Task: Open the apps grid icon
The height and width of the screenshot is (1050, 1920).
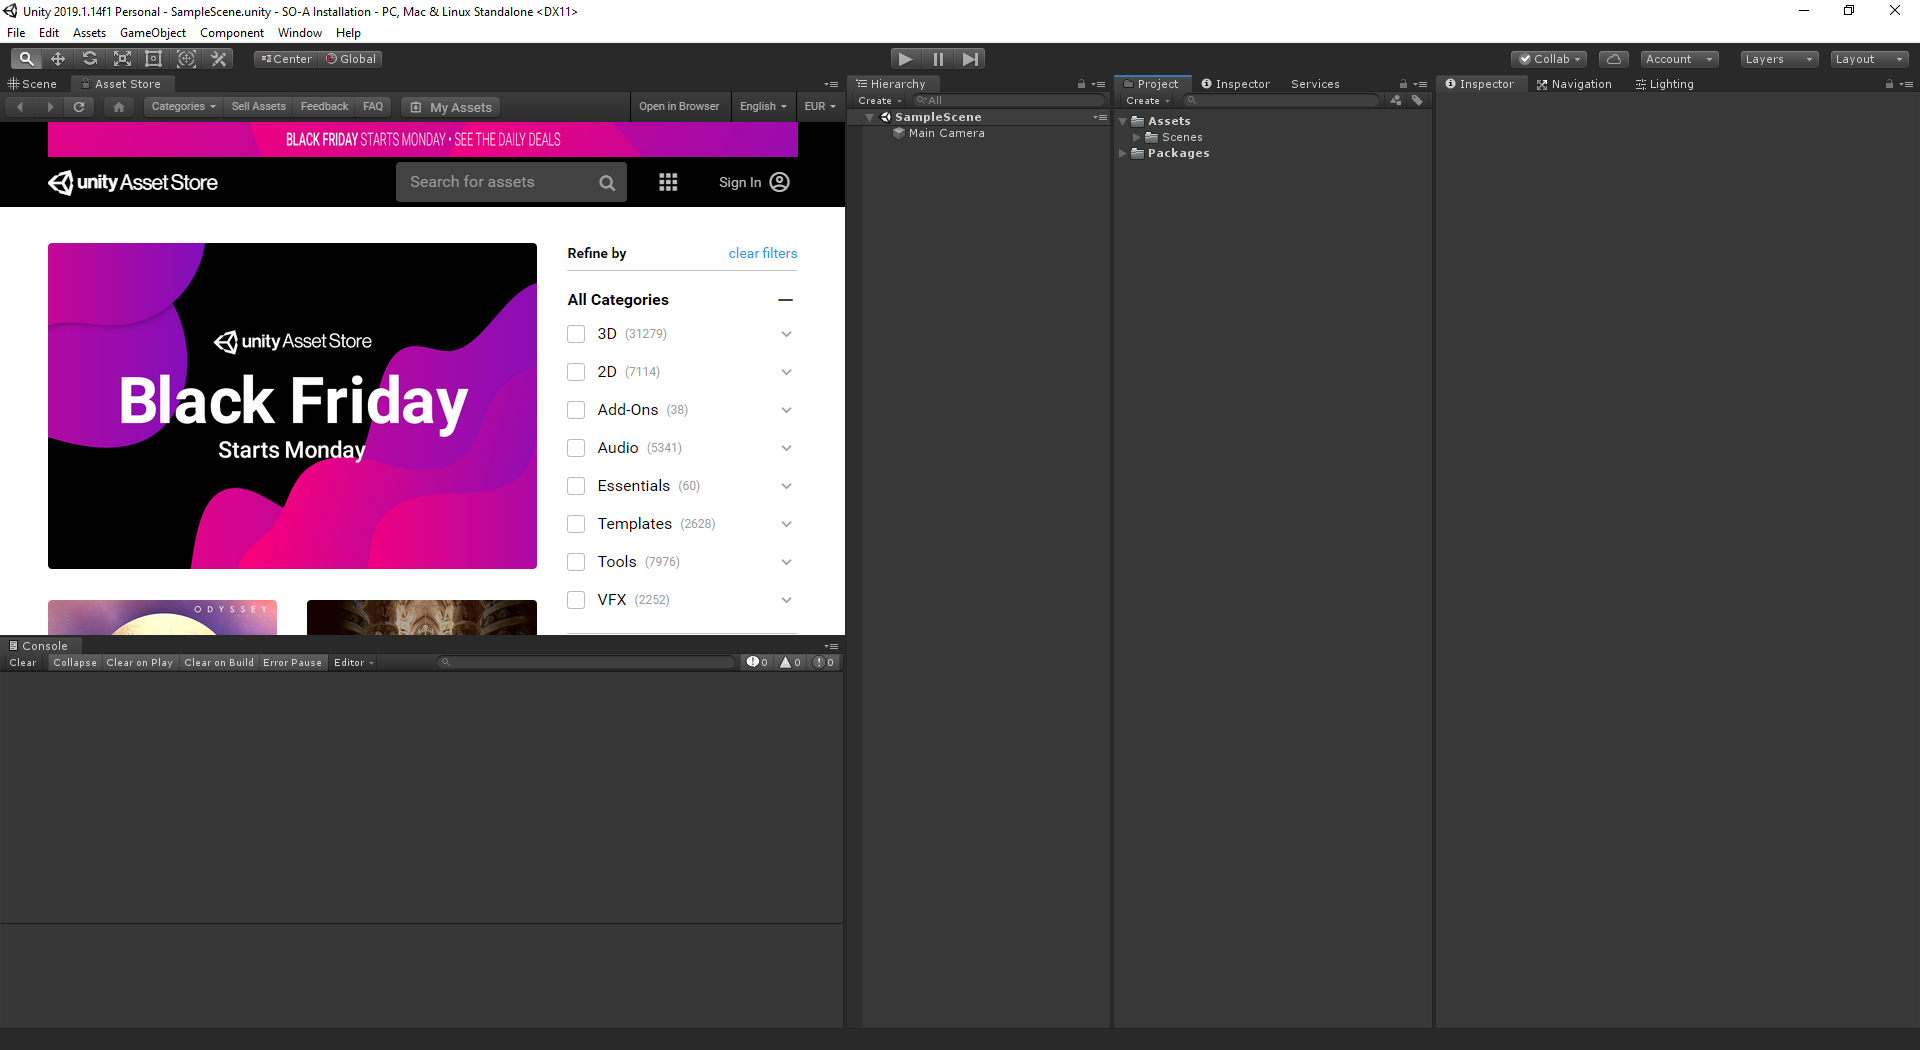Action: (x=668, y=182)
